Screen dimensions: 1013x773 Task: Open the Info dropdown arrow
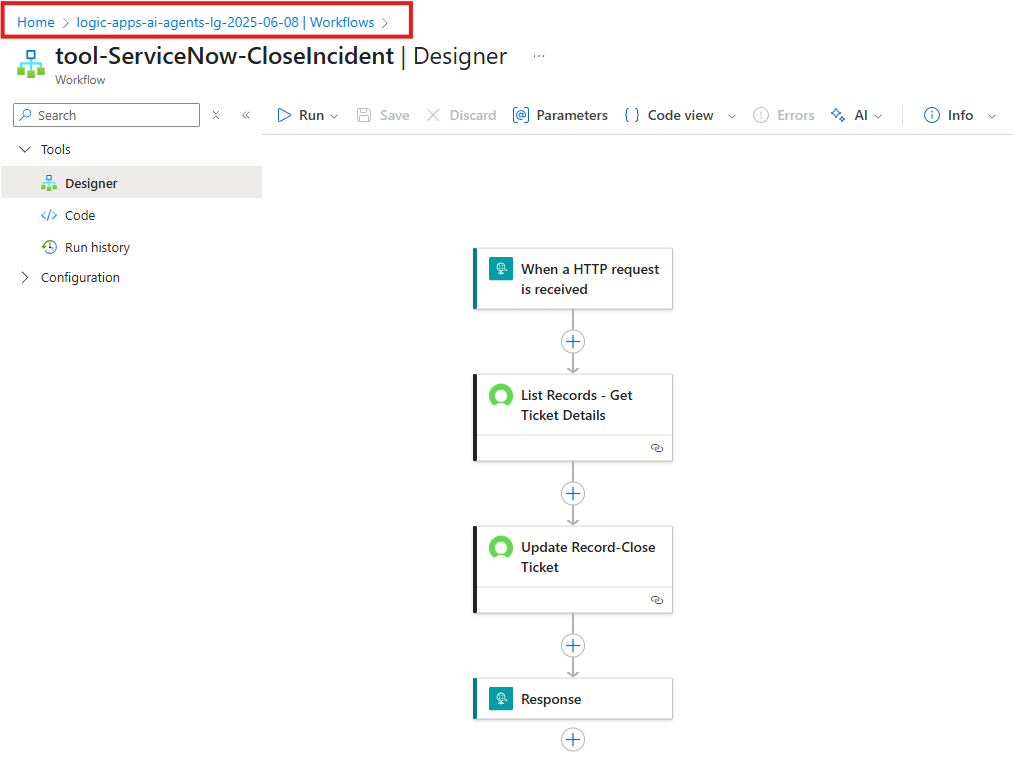pos(992,116)
